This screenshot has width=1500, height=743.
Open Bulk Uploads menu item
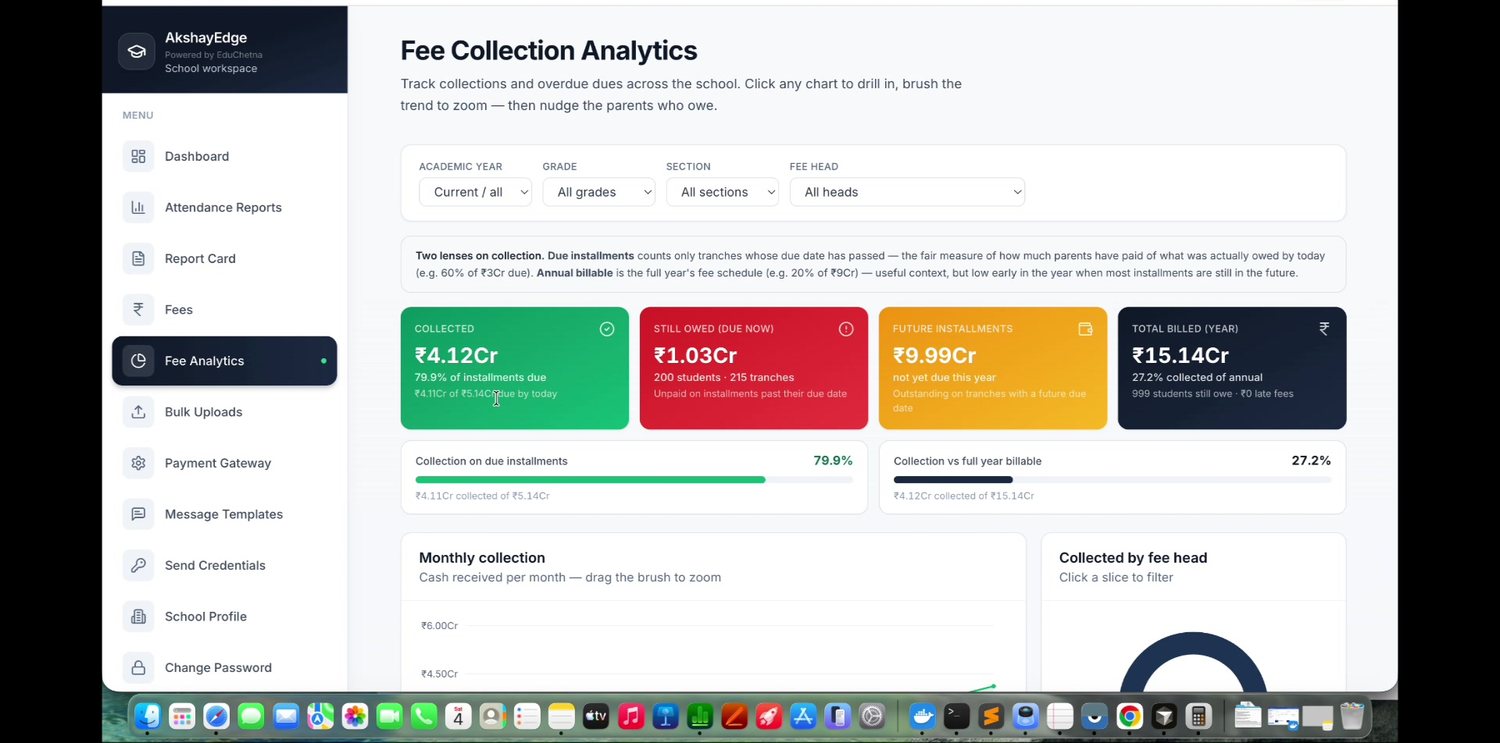(224, 411)
